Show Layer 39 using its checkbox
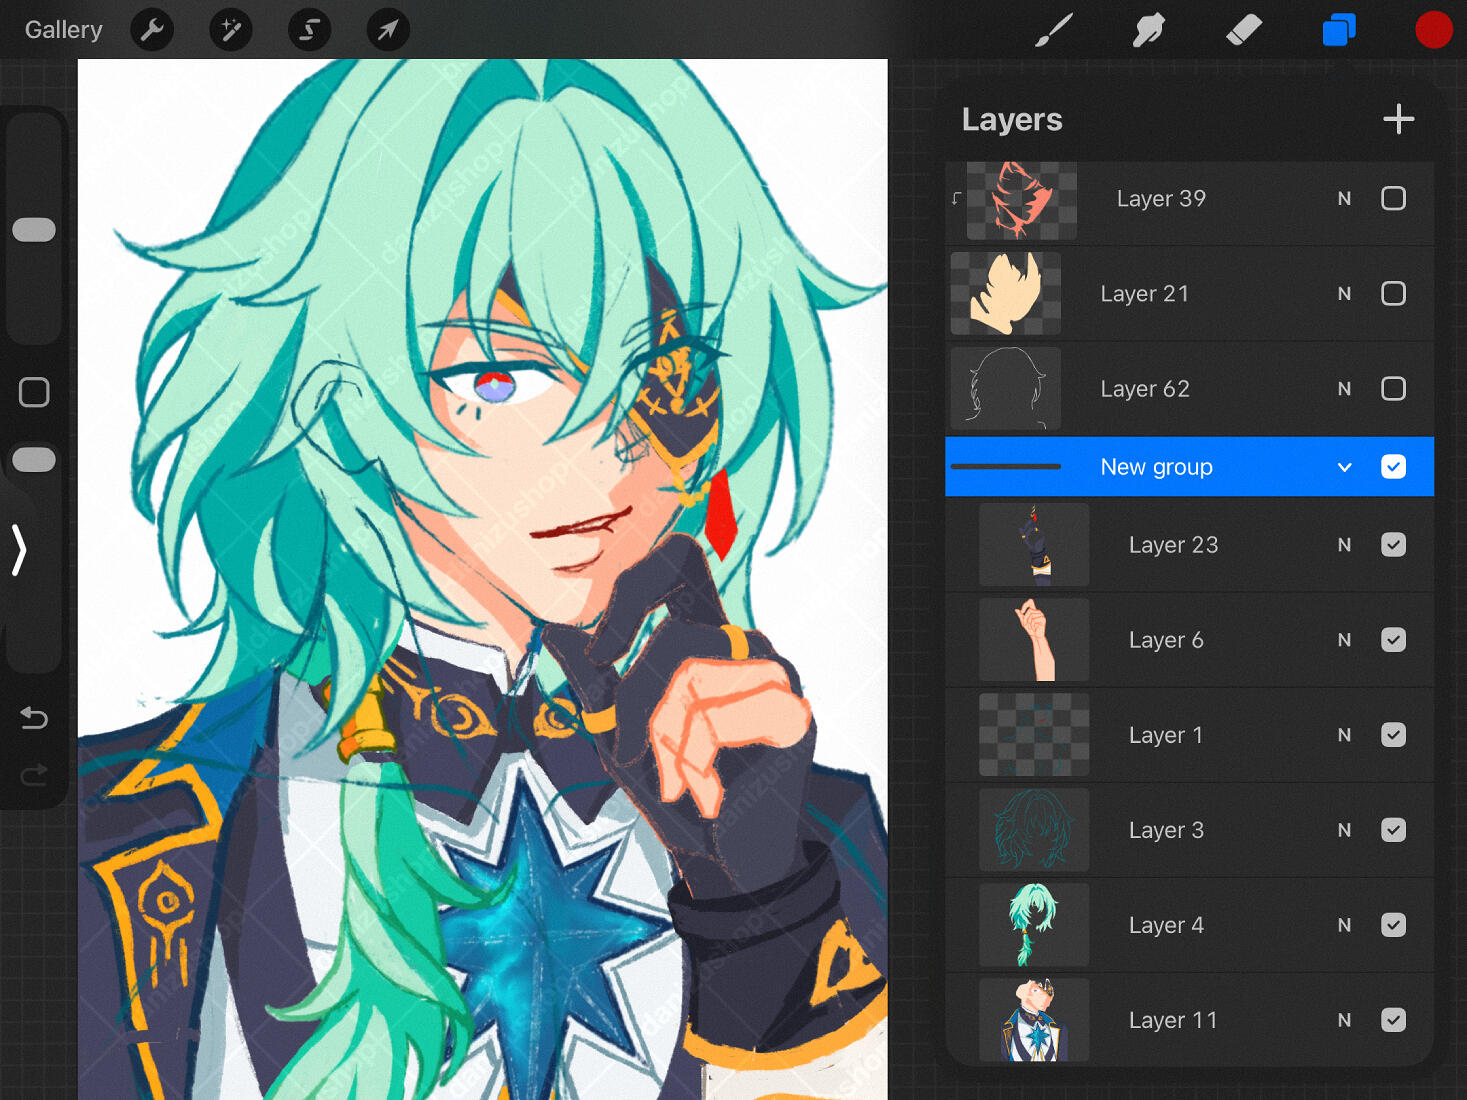The height and width of the screenshot is (1100, 1467). click(x=1393, y=199)
